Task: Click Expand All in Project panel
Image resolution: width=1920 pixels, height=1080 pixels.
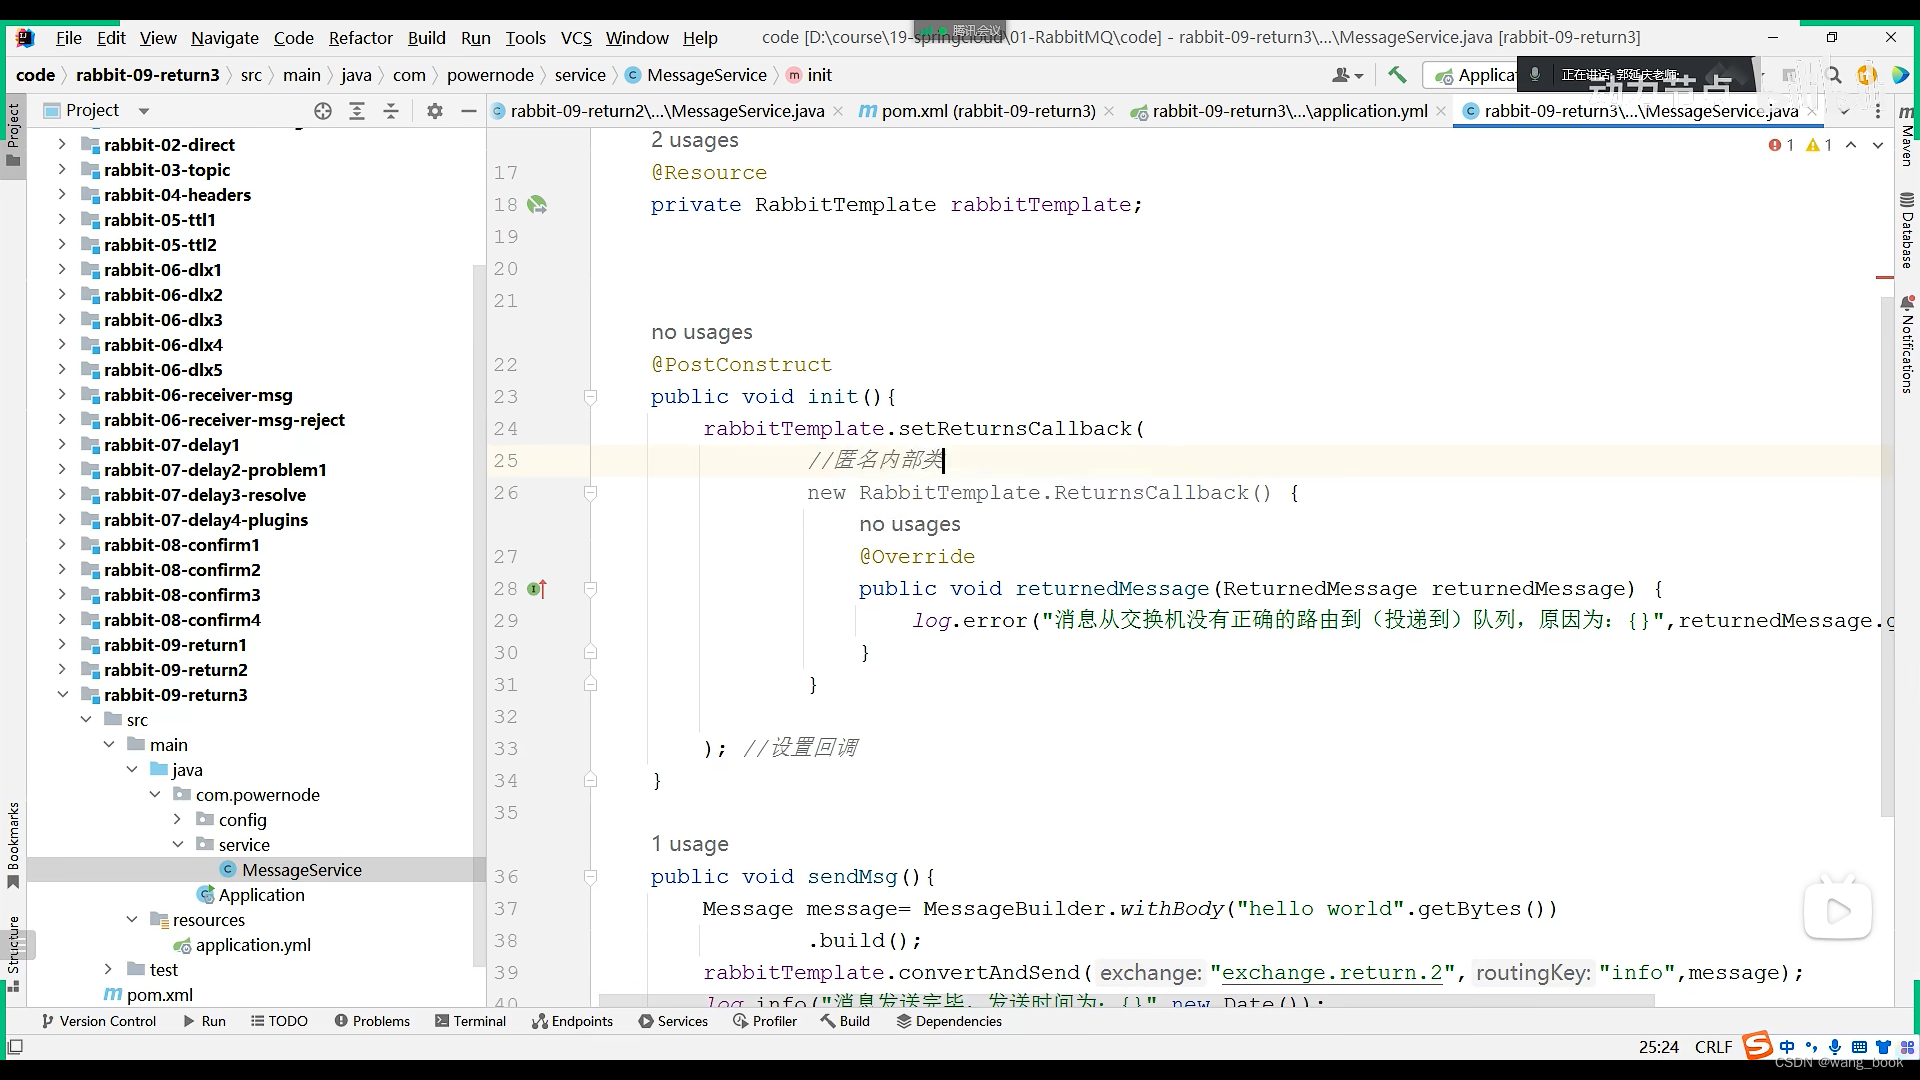Action: point(357,111)
